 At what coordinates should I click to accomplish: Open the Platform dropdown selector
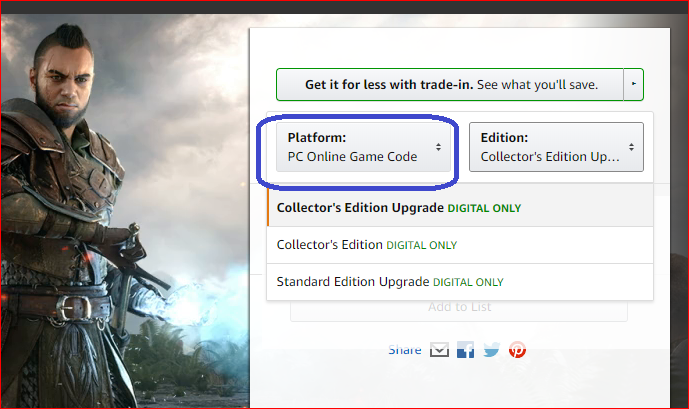point(363,147)
